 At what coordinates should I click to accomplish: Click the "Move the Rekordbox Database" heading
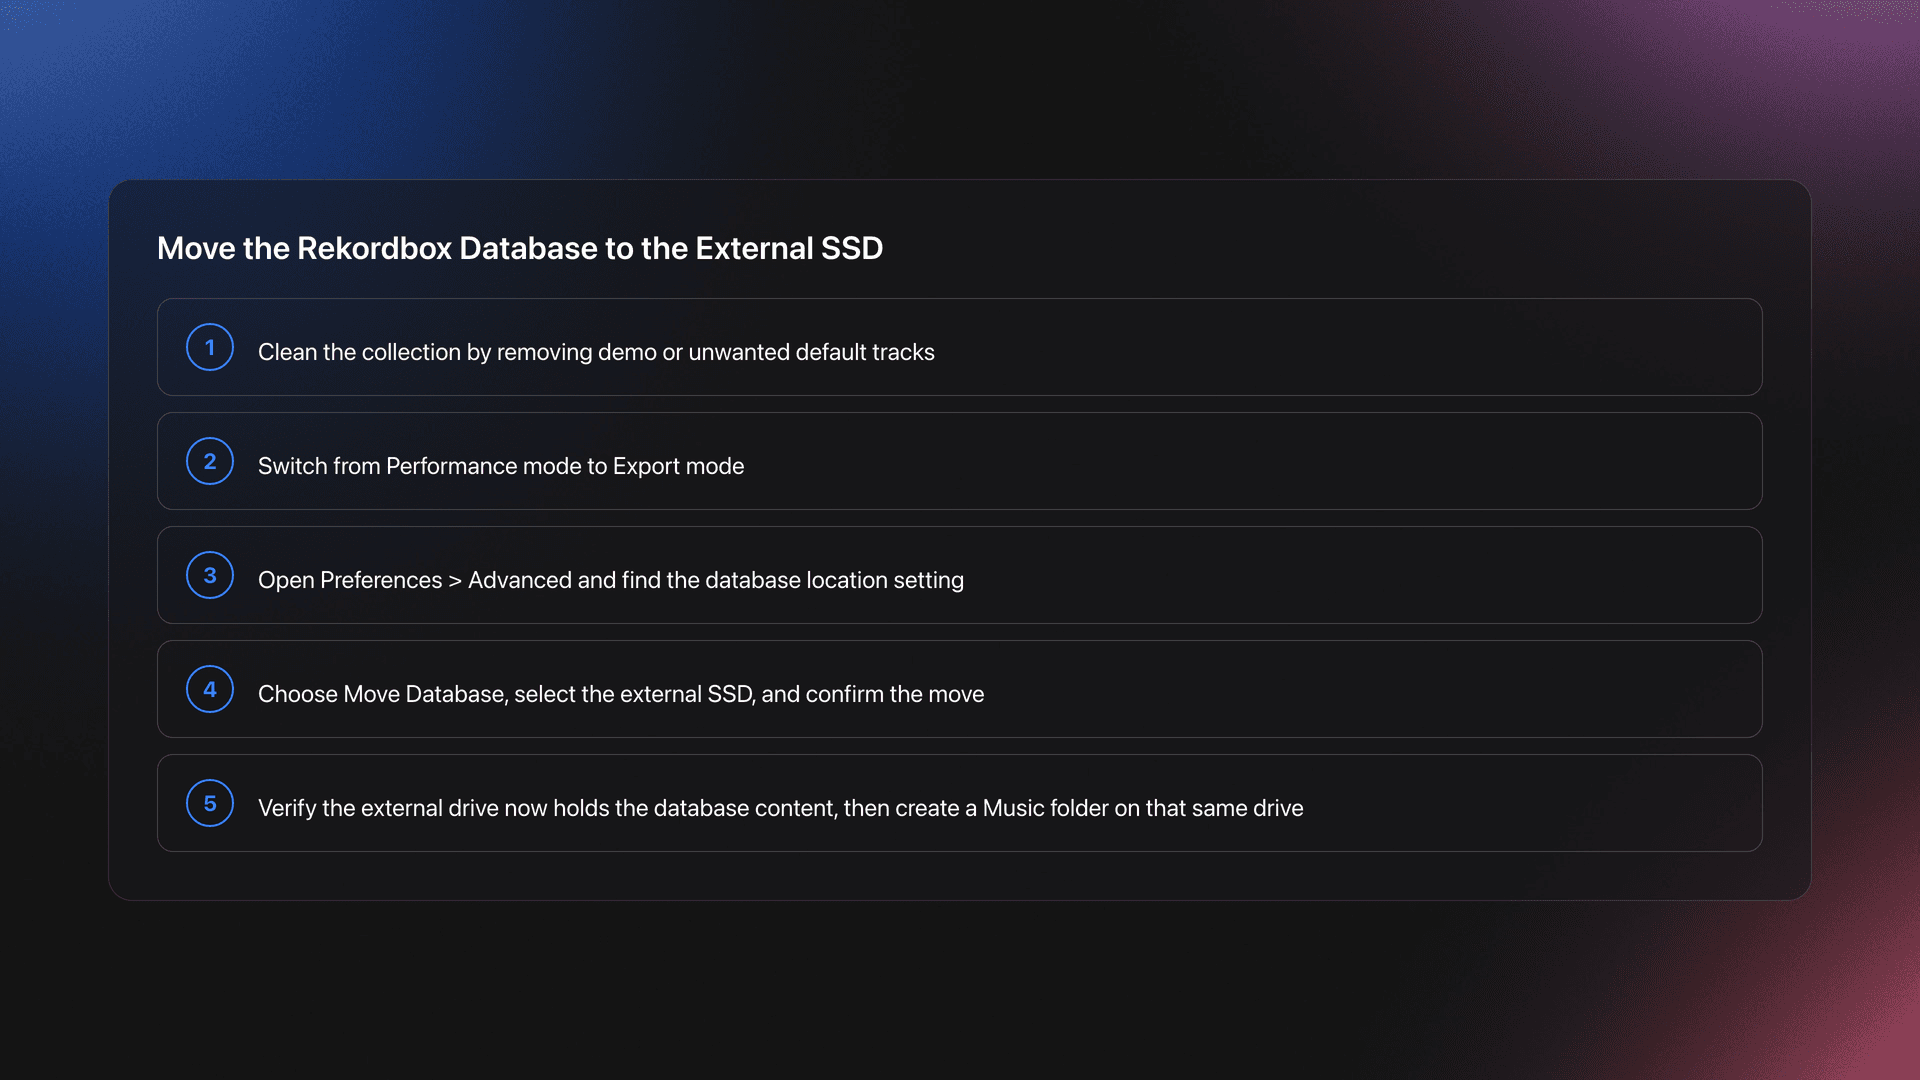pos(519,248)
